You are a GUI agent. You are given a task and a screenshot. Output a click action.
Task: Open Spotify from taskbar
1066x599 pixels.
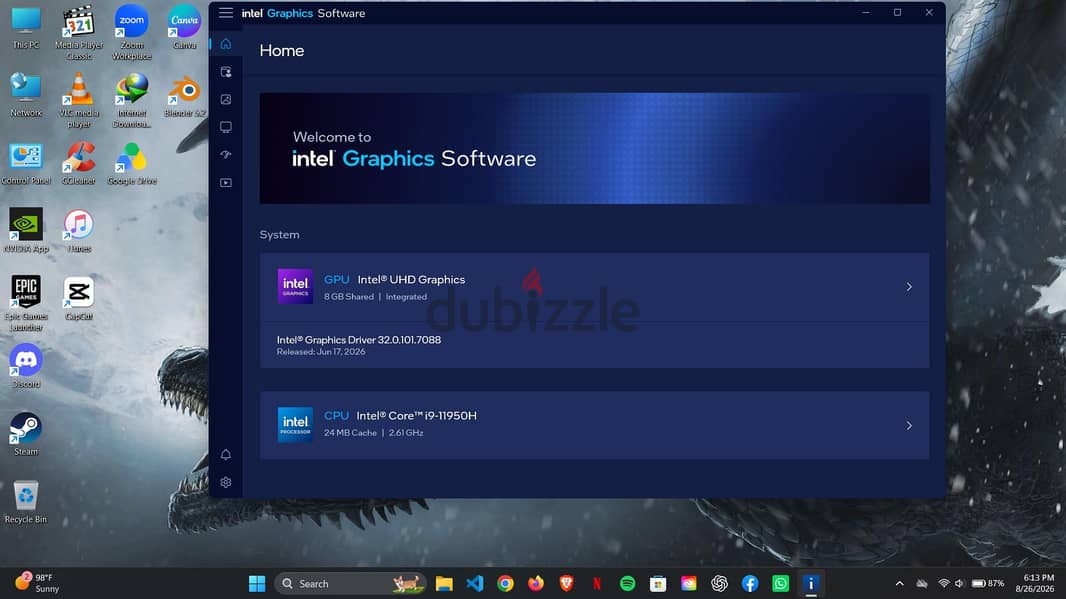pos(627,583)
